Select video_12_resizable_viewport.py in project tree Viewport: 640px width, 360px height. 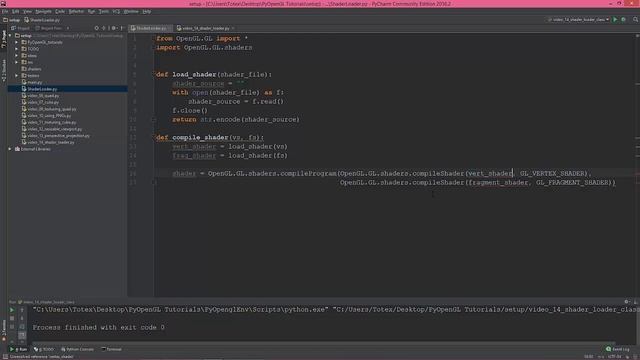click(52, 129)
